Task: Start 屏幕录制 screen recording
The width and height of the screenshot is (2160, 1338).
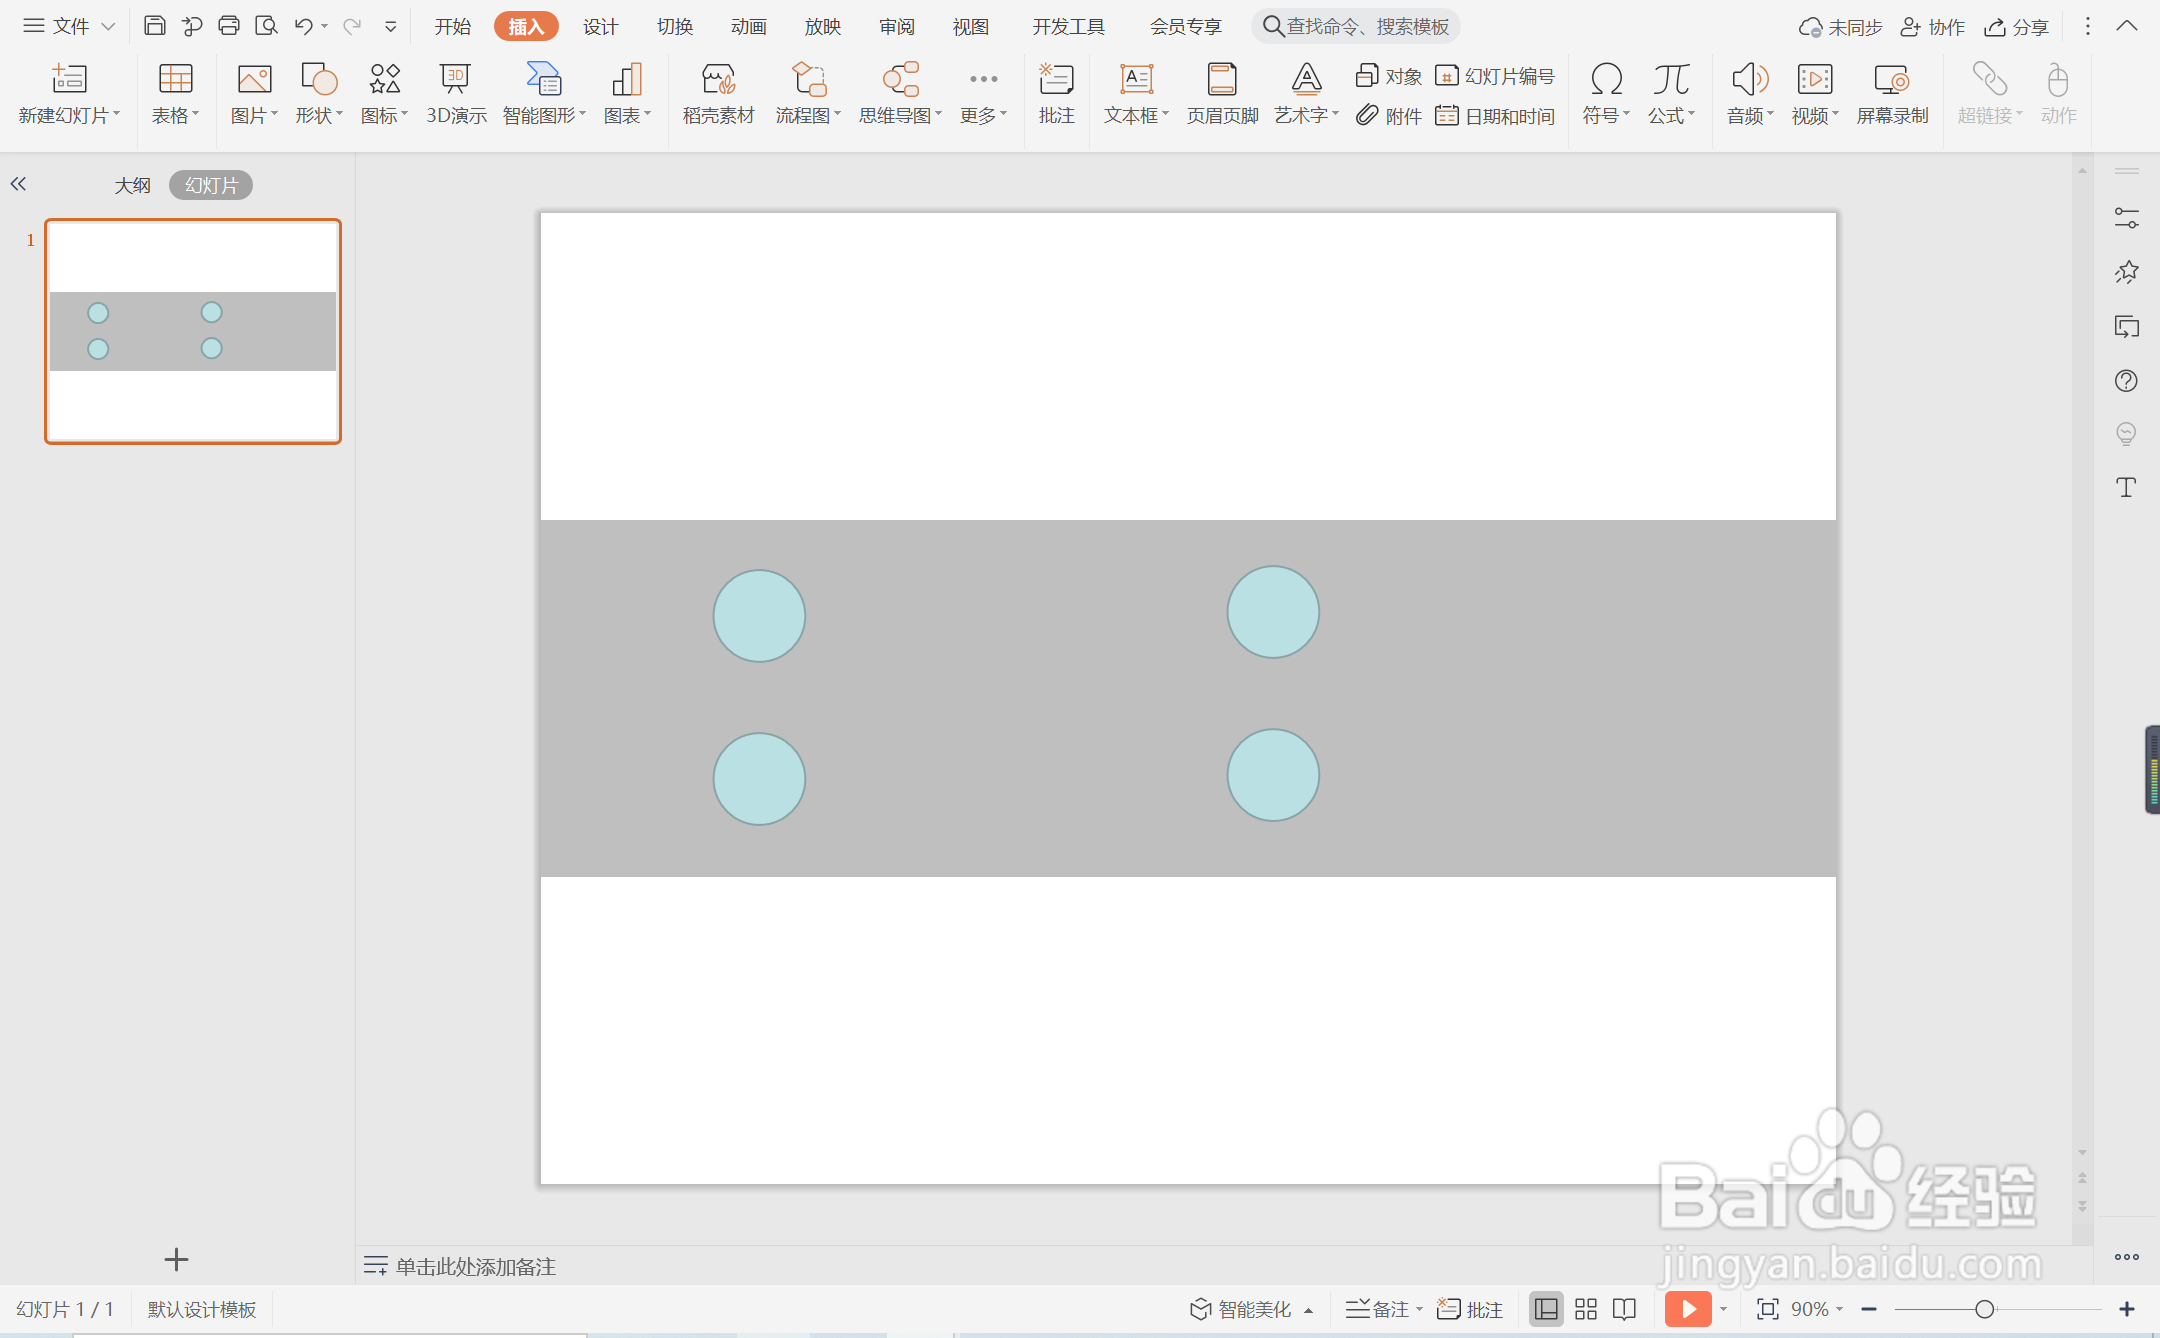Action: click(x=1892, y=94)
